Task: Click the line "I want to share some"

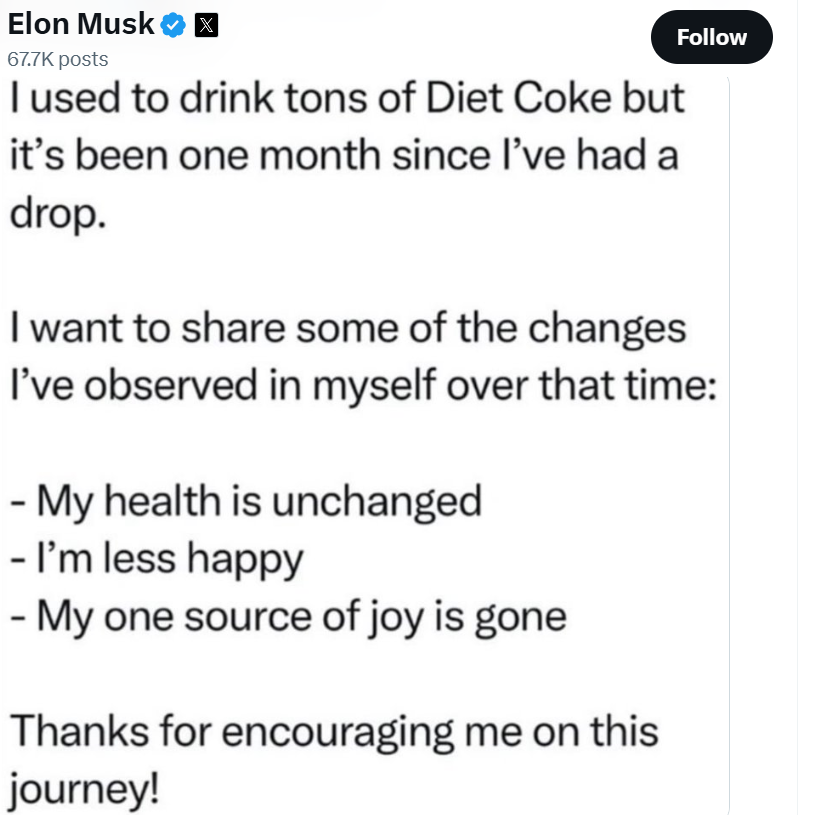Action: (x=203, y=328)
